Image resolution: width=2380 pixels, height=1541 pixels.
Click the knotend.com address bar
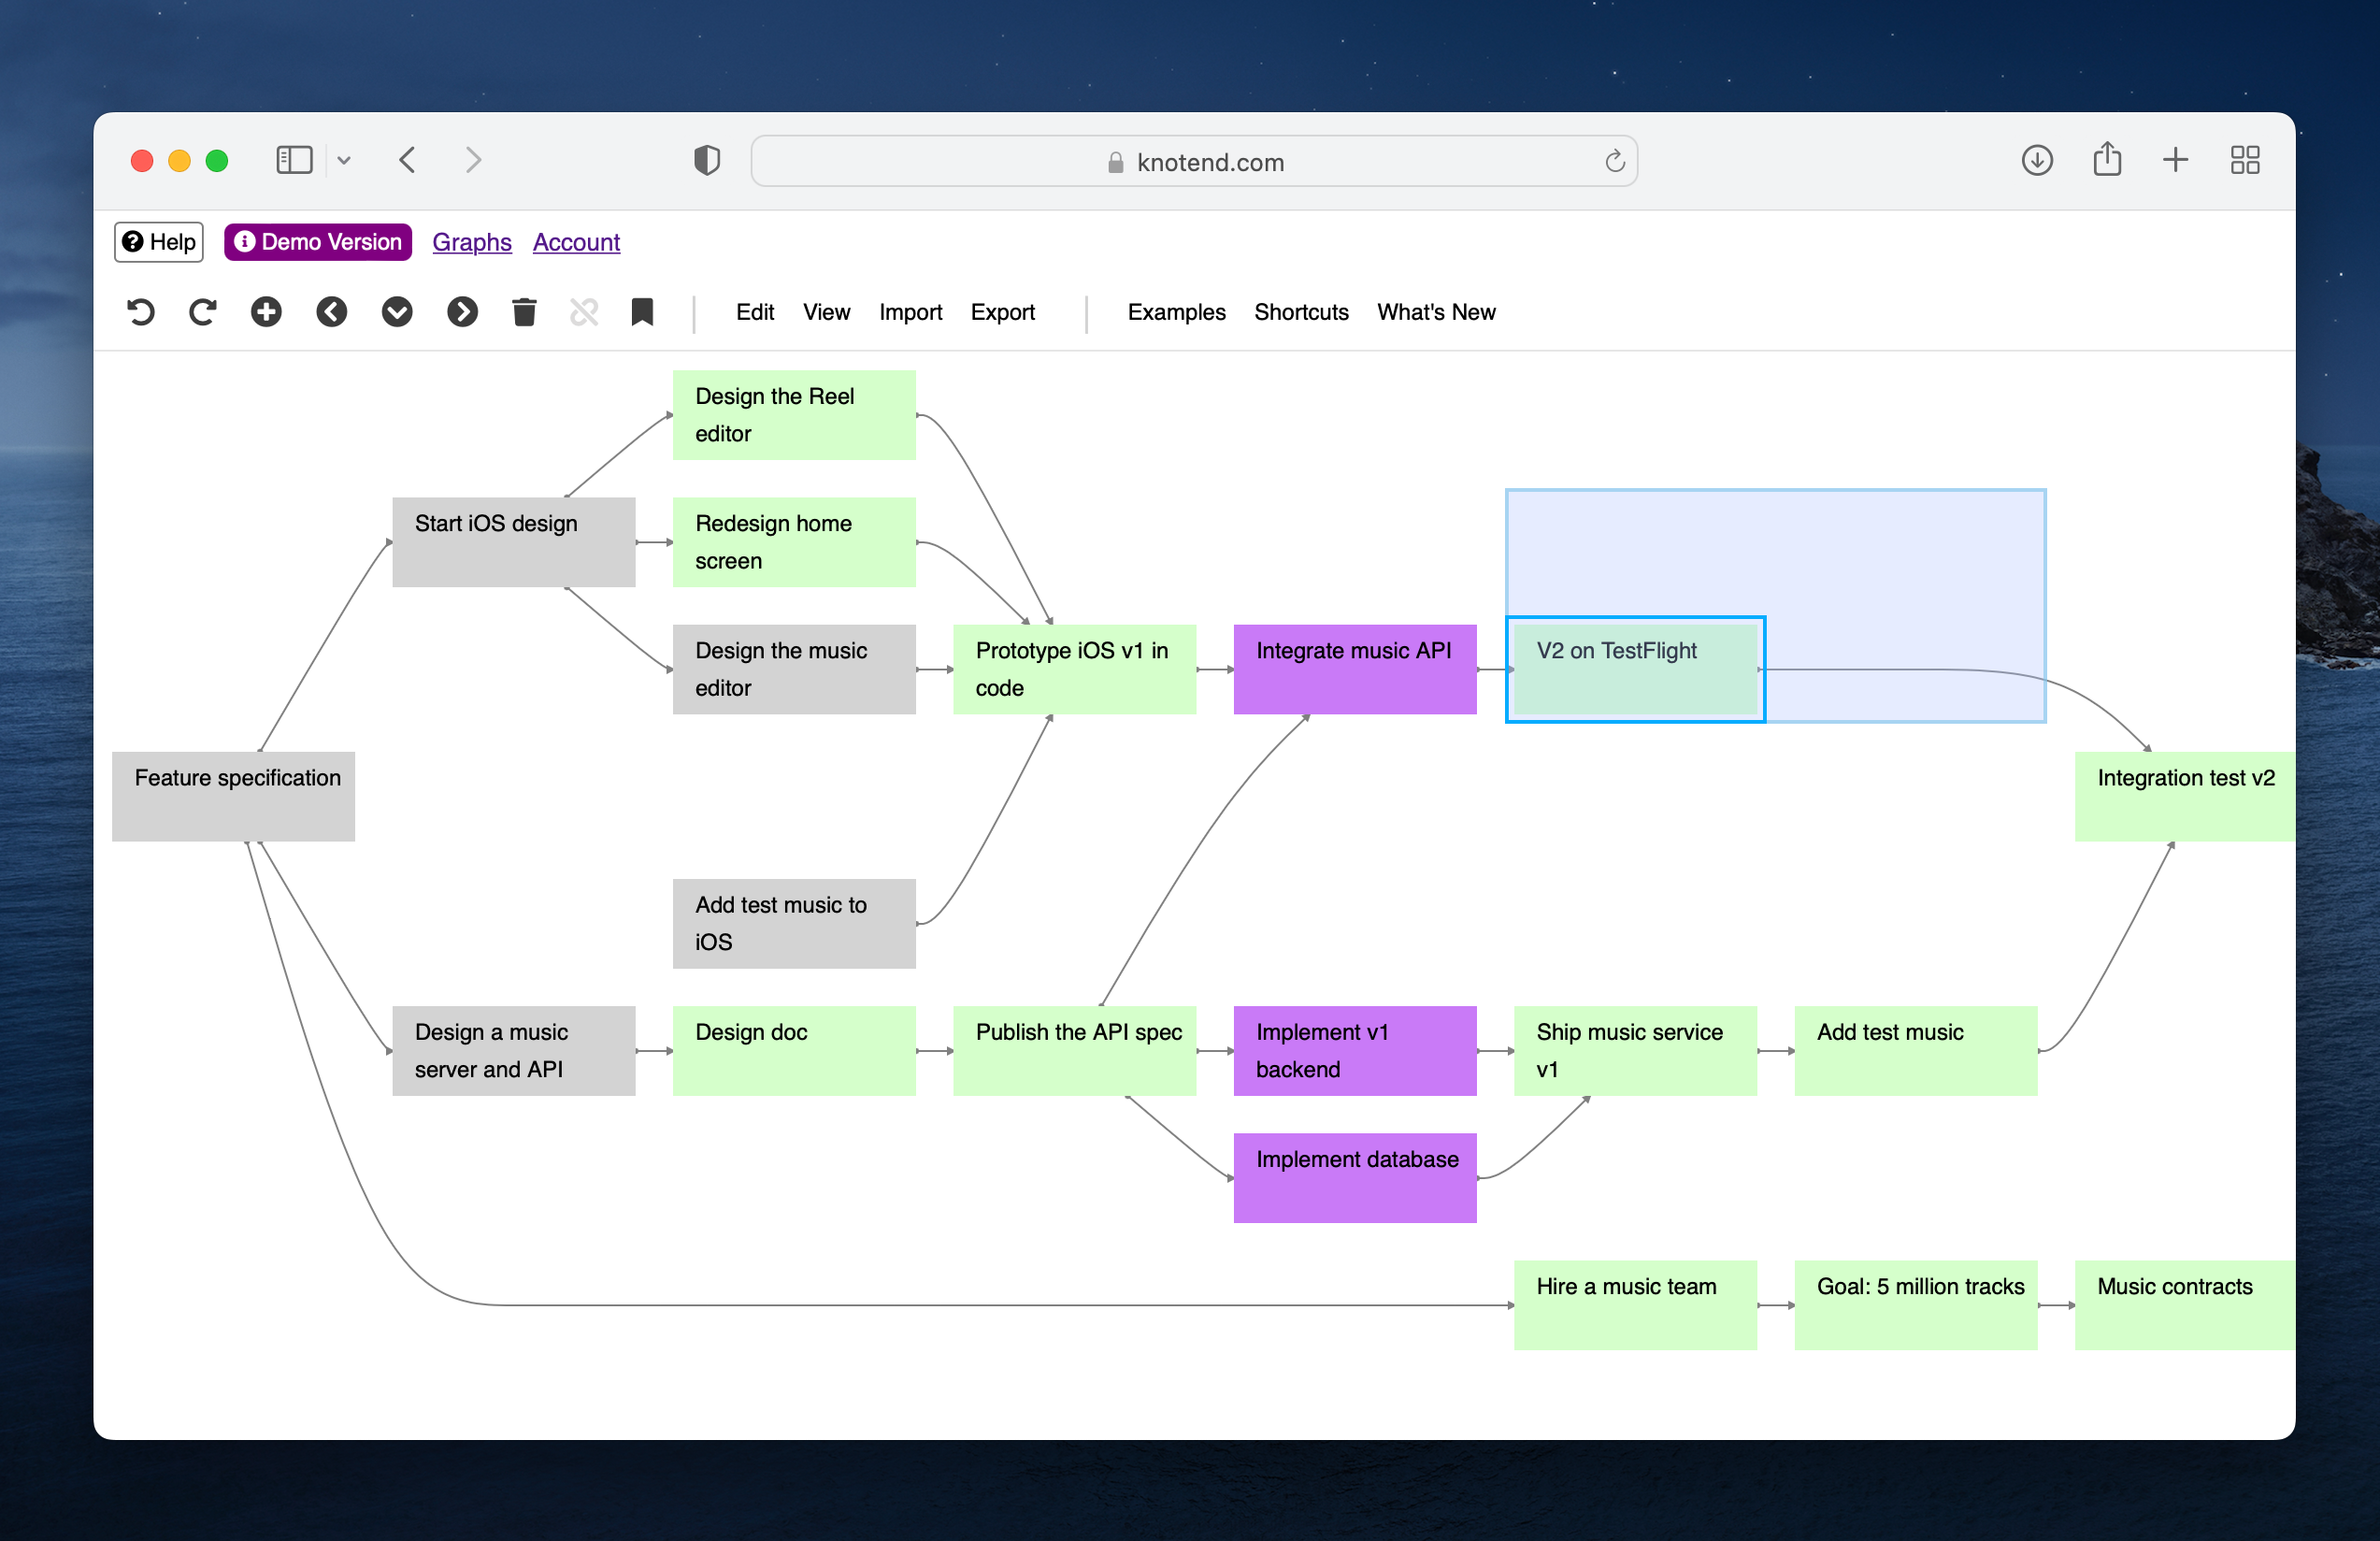click(x=1194, y=161)
